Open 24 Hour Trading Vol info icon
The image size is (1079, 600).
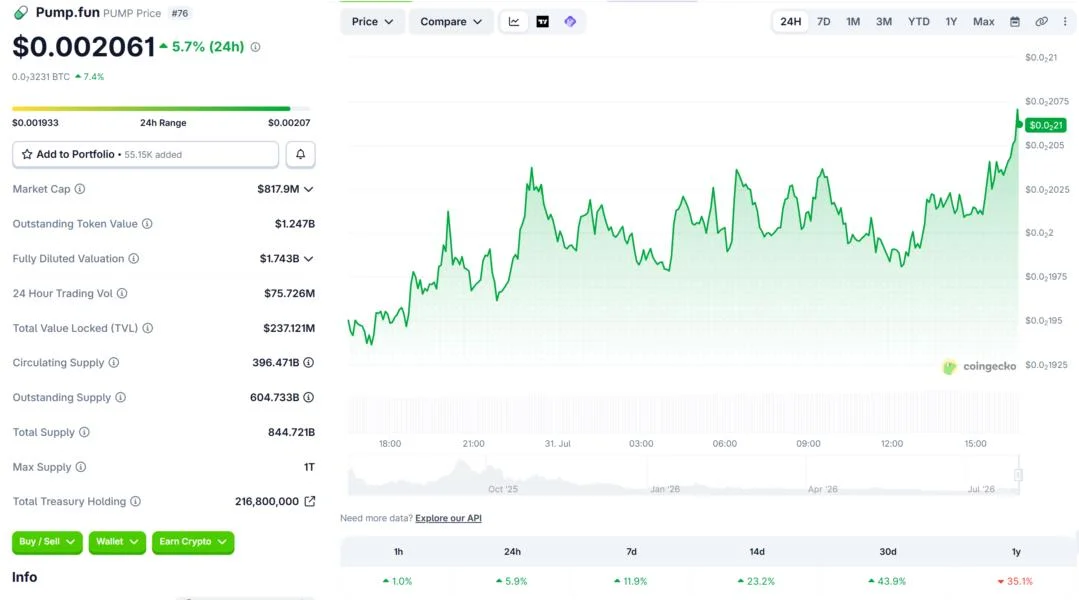(x=122, y=293)
